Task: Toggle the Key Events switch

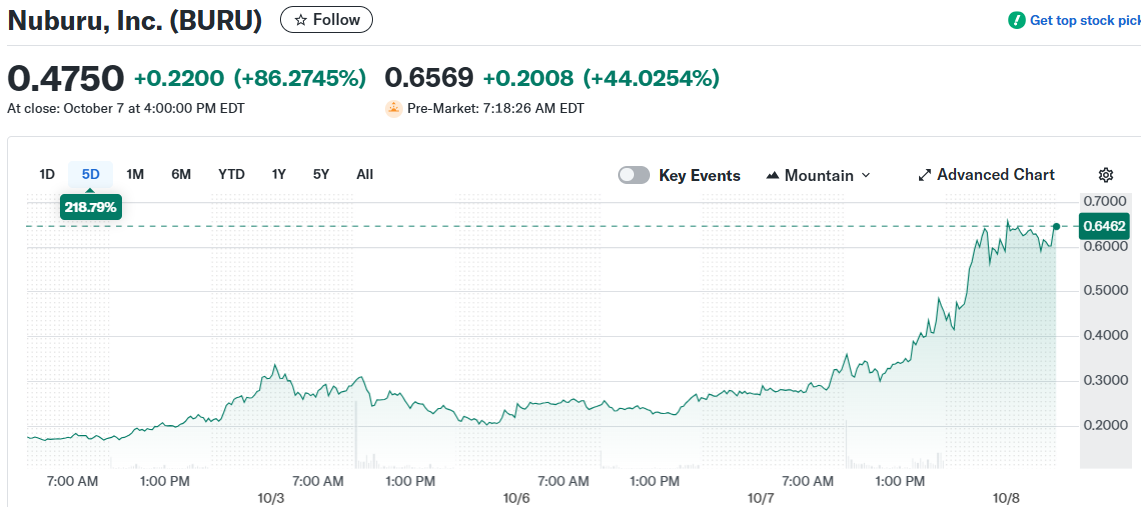Action: (634, 175)
